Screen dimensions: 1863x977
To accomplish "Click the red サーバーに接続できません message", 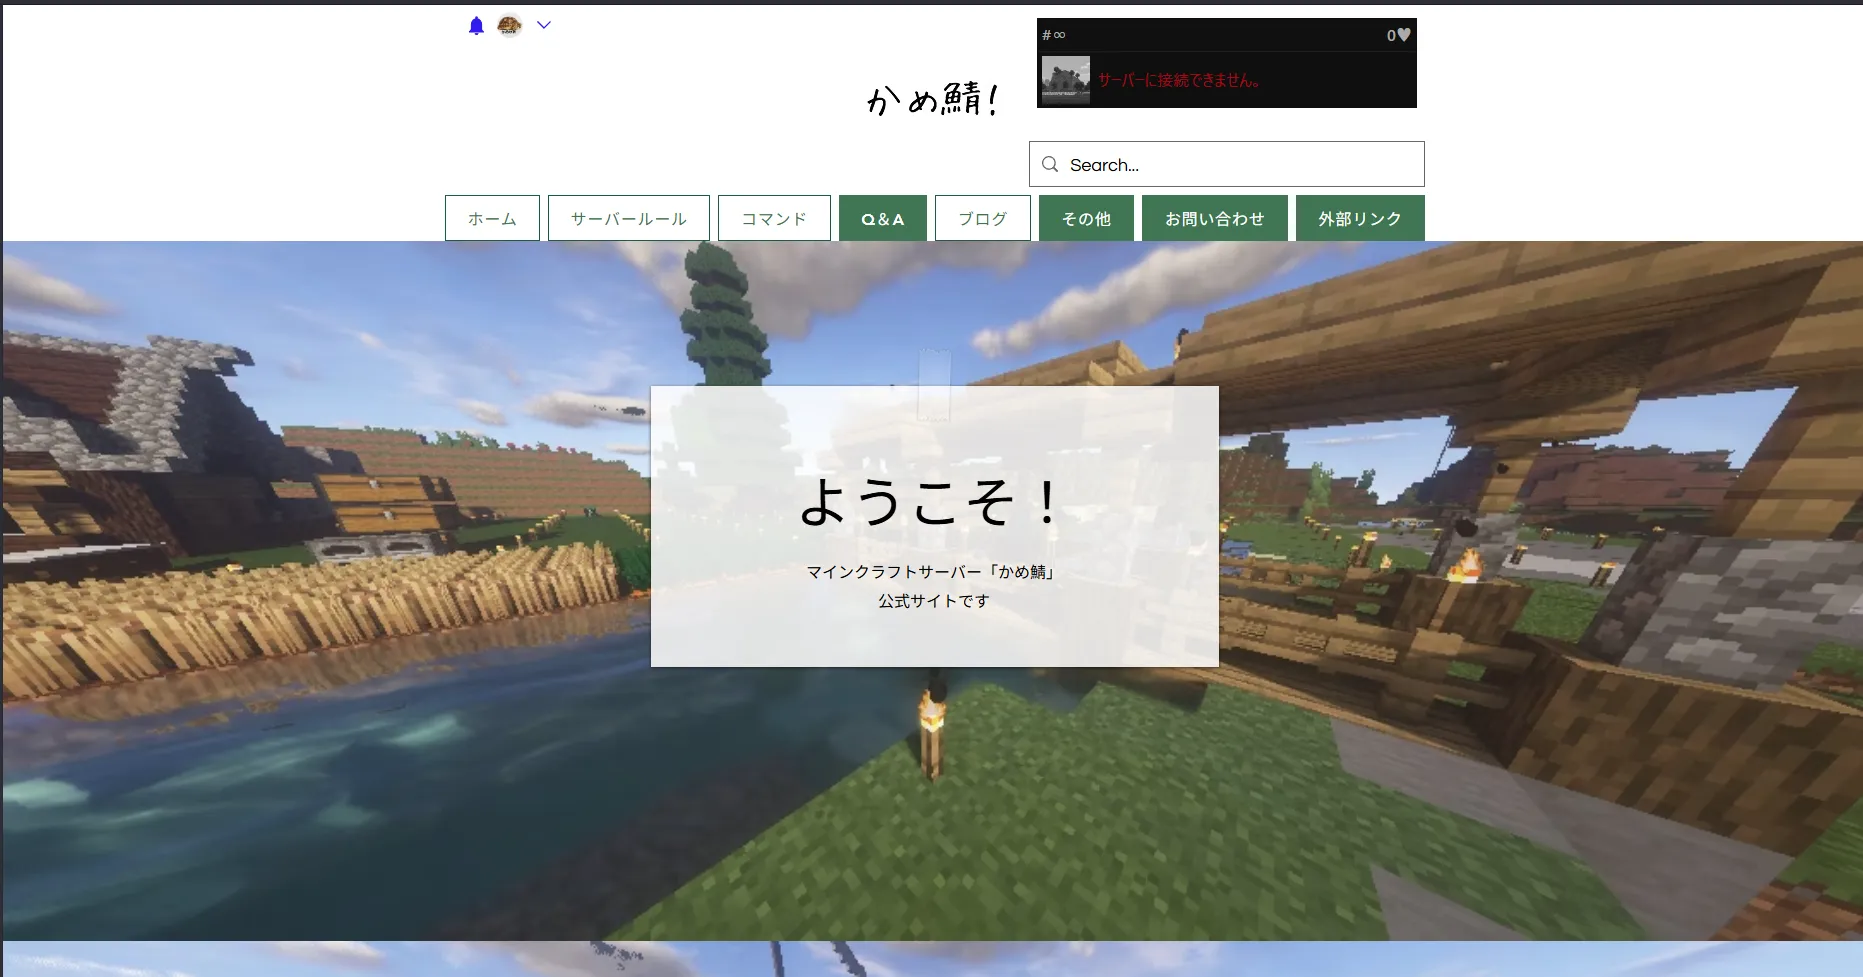I will point(1179,80).
